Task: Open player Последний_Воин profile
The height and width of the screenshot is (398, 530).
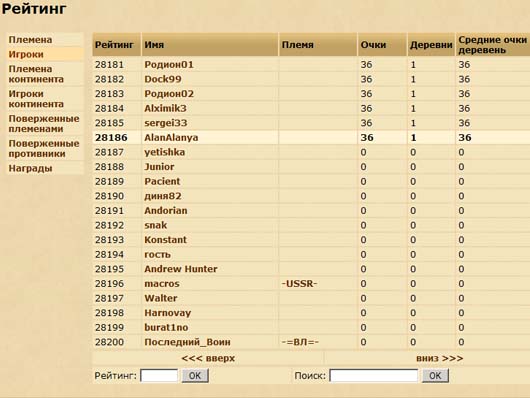Action: 188,342
